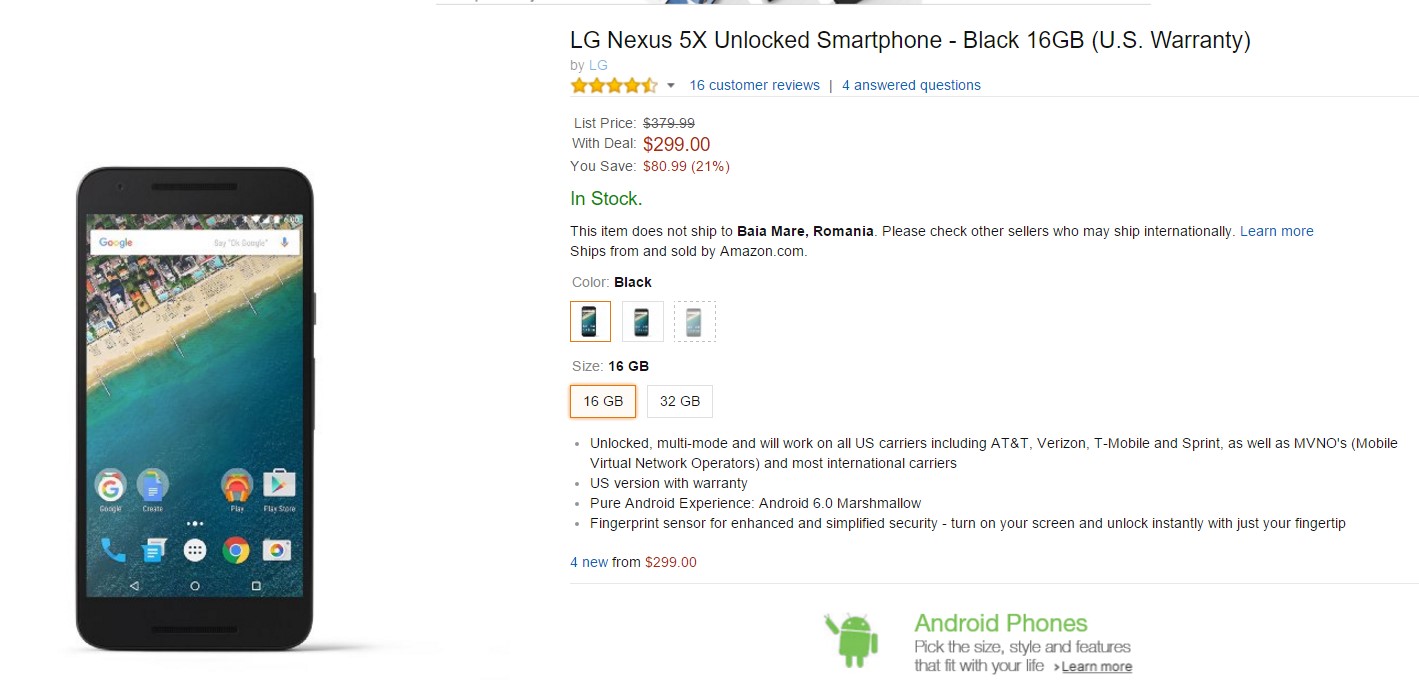Select the first Black color swatch
This screenshot has width=1419, height=687.
(x=590, y=322)
